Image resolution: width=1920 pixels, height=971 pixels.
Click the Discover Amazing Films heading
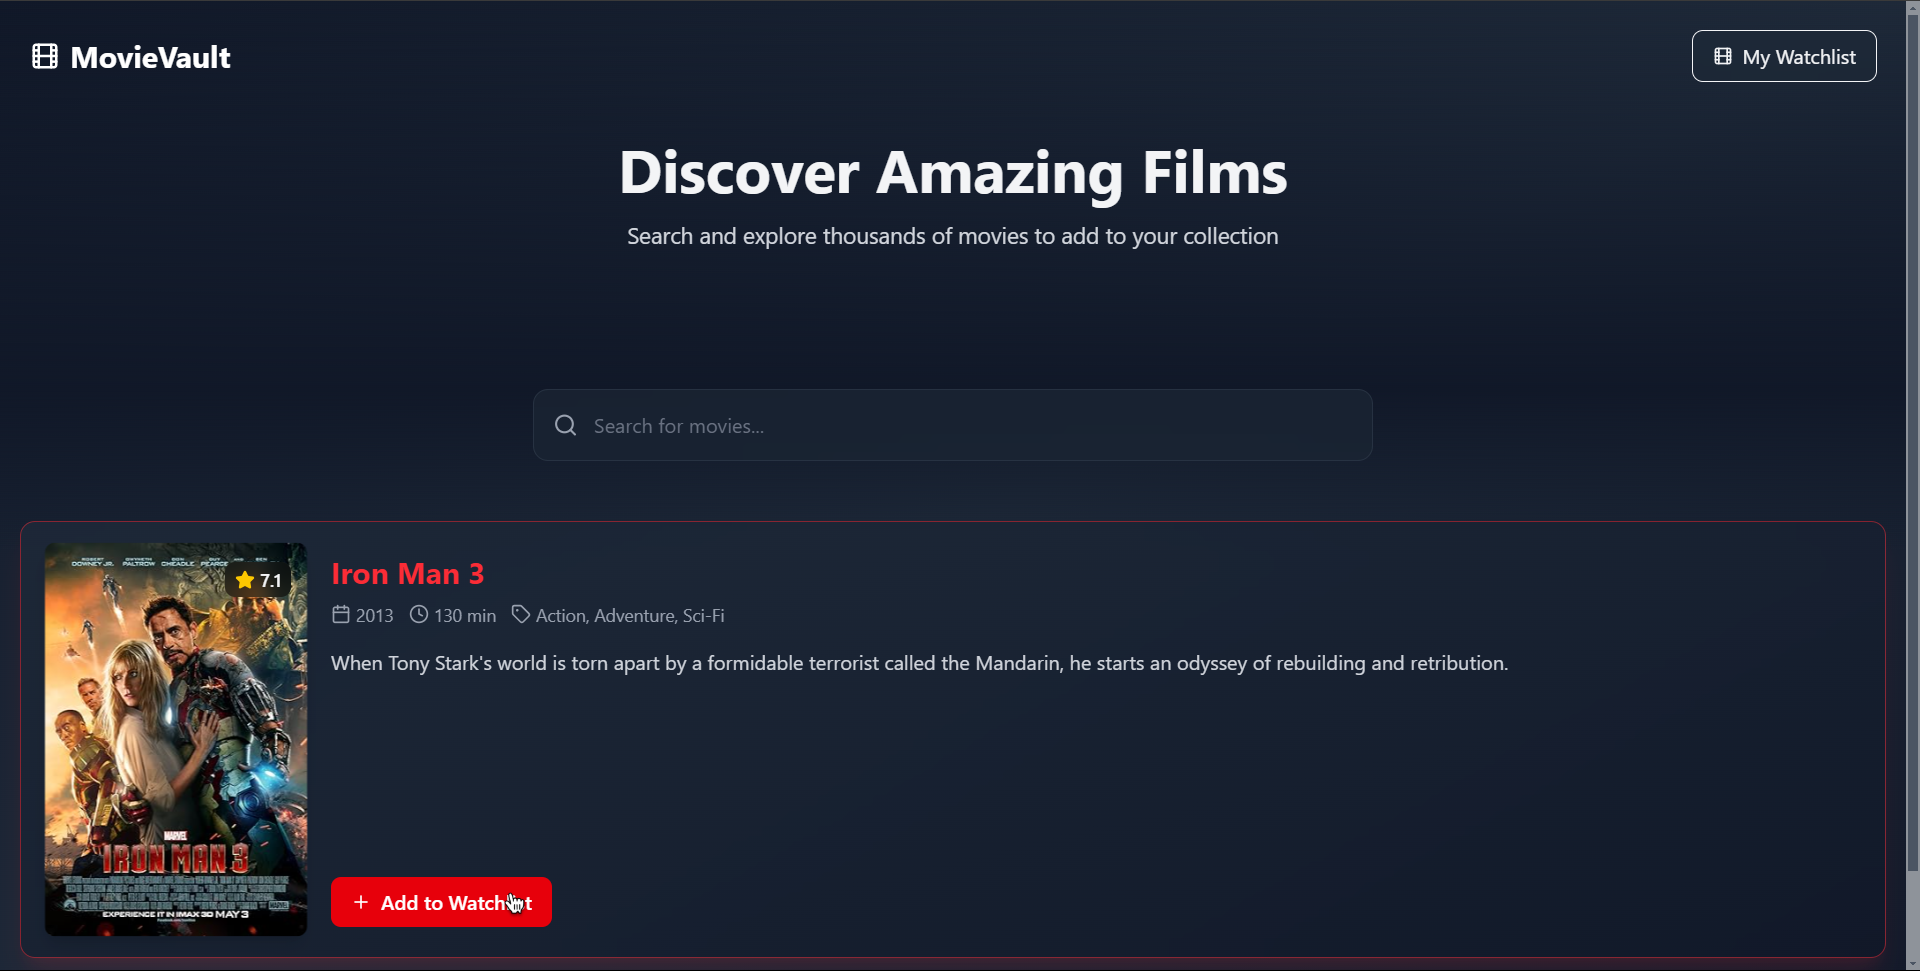953,172
